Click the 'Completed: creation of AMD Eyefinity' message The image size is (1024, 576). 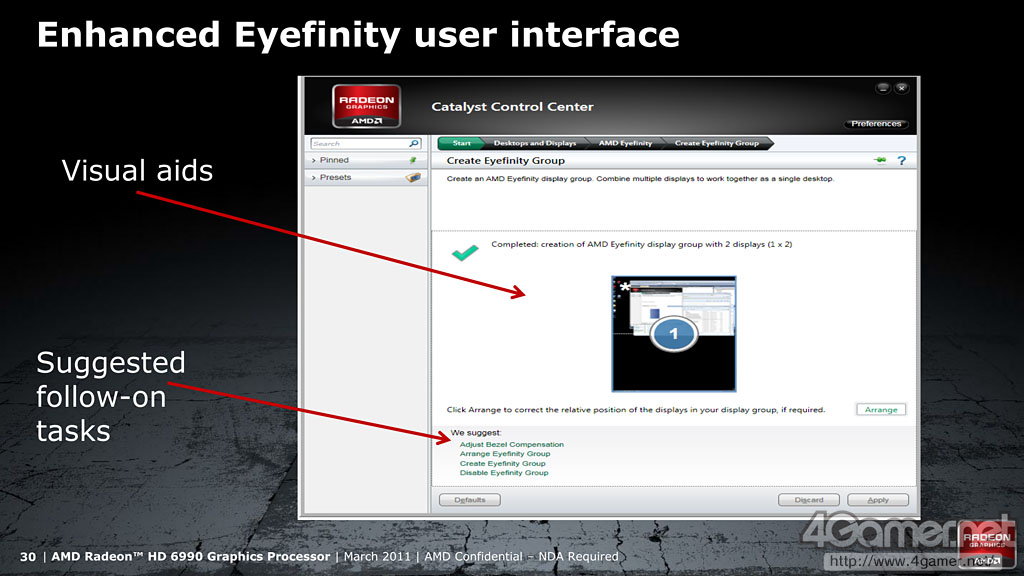point(641,244)
